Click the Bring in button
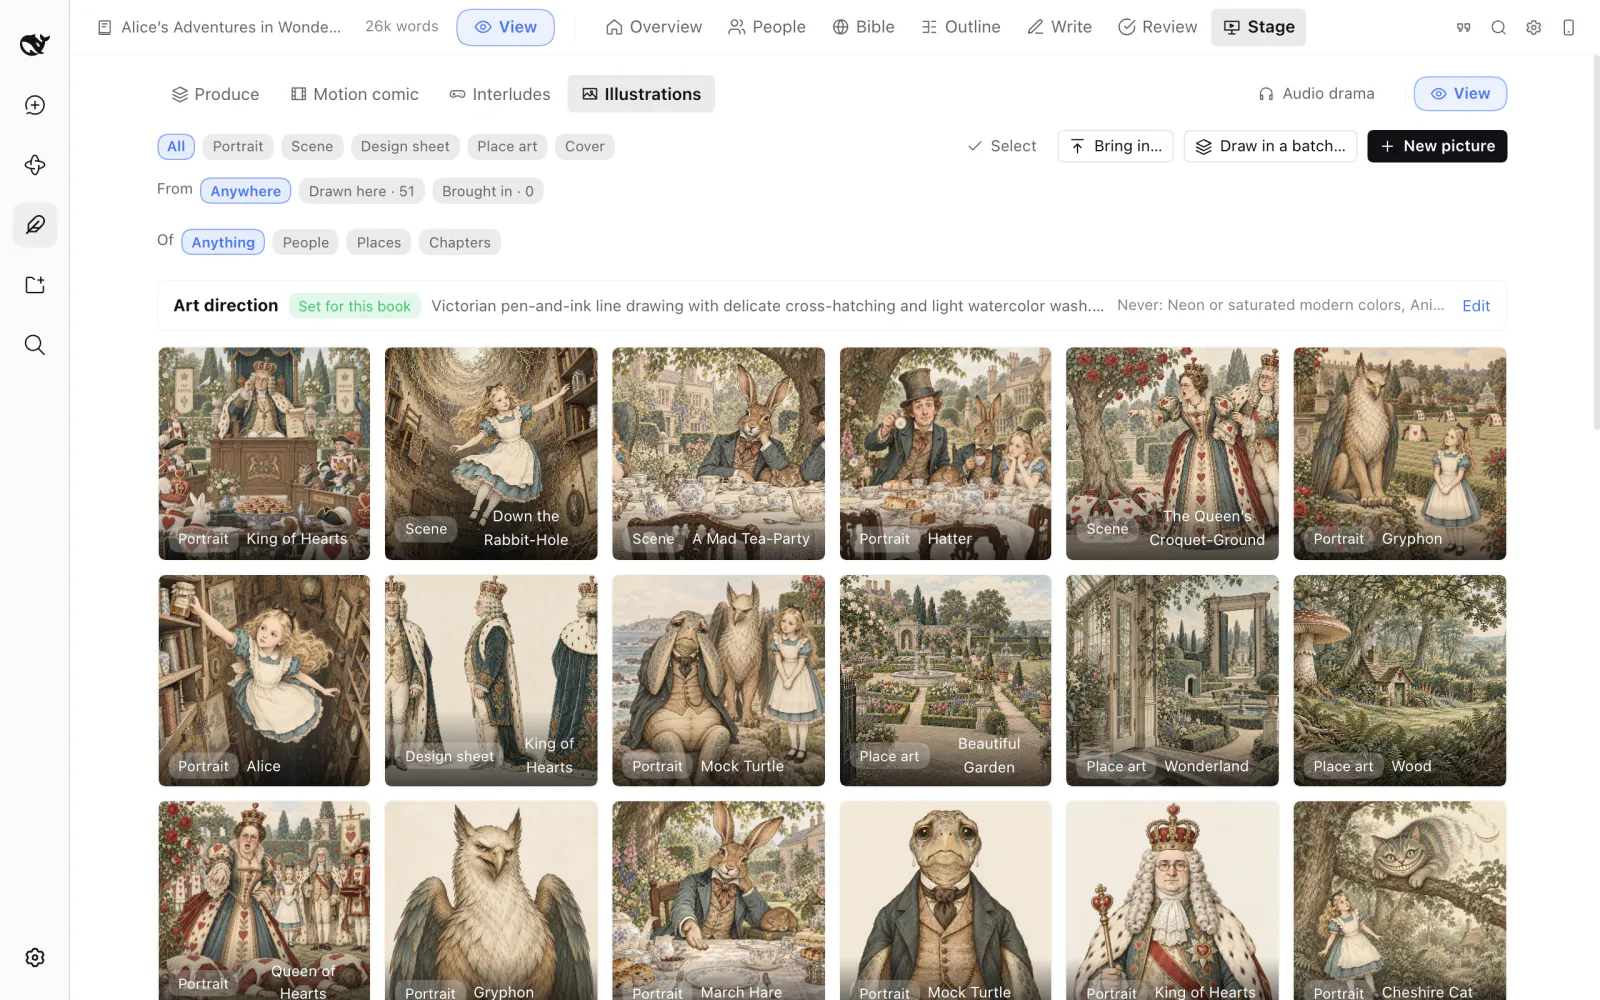1600x1000 pixels. [x=1116, y=146]
